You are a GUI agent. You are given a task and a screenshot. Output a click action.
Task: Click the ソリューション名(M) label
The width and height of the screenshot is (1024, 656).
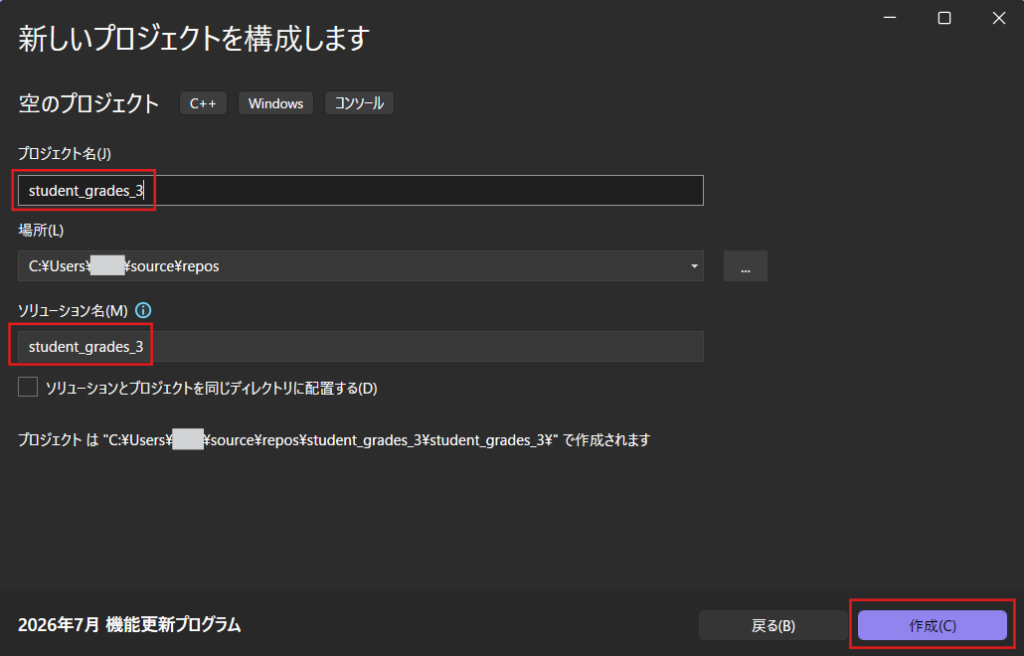[x=73, y=310]
